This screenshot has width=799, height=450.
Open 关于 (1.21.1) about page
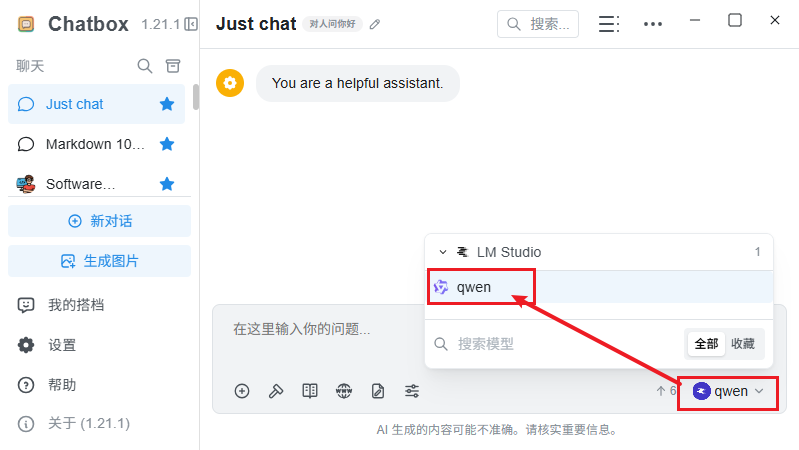coord(99,423)
